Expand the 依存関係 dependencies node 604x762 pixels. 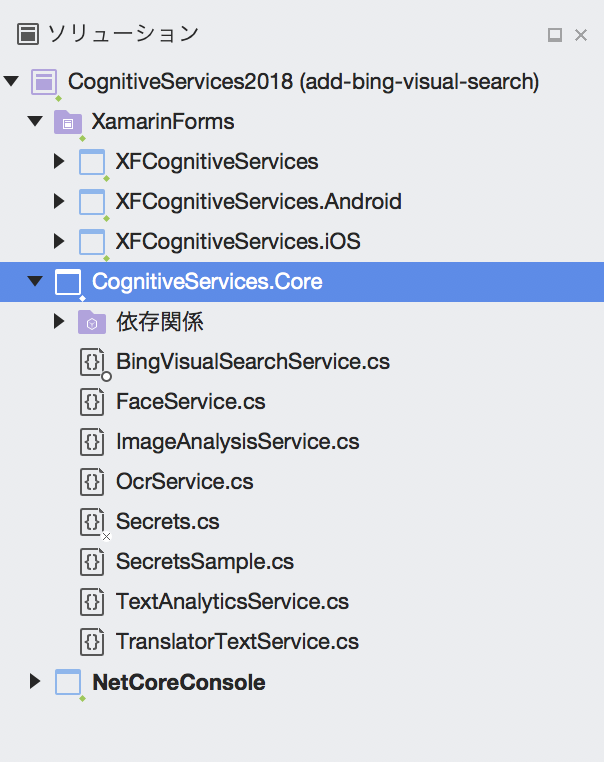[59, 321]
